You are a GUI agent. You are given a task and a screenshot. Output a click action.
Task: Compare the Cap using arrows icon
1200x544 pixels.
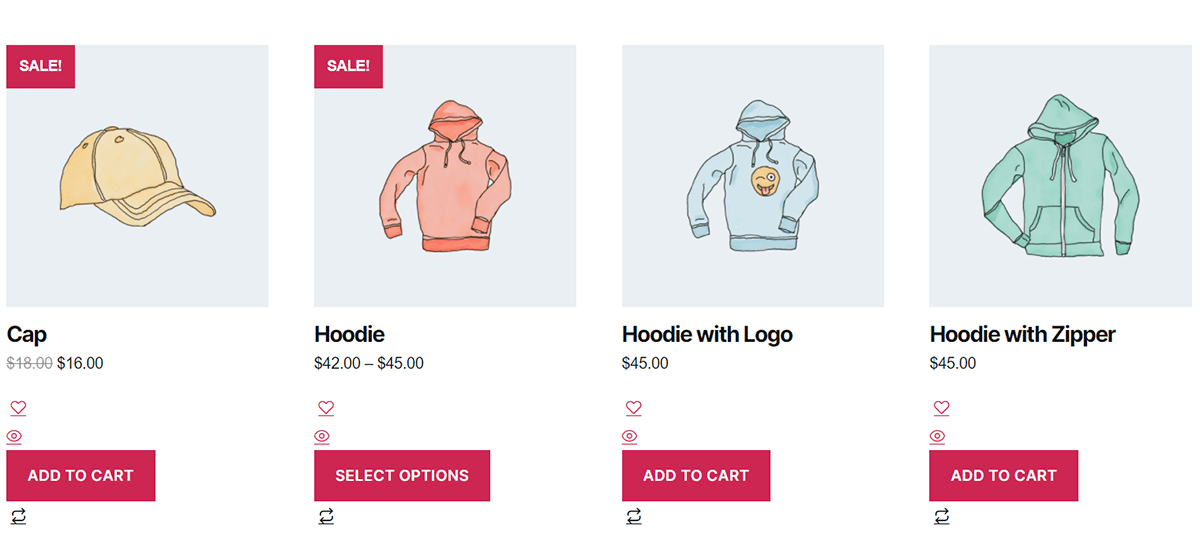point(18,516)
